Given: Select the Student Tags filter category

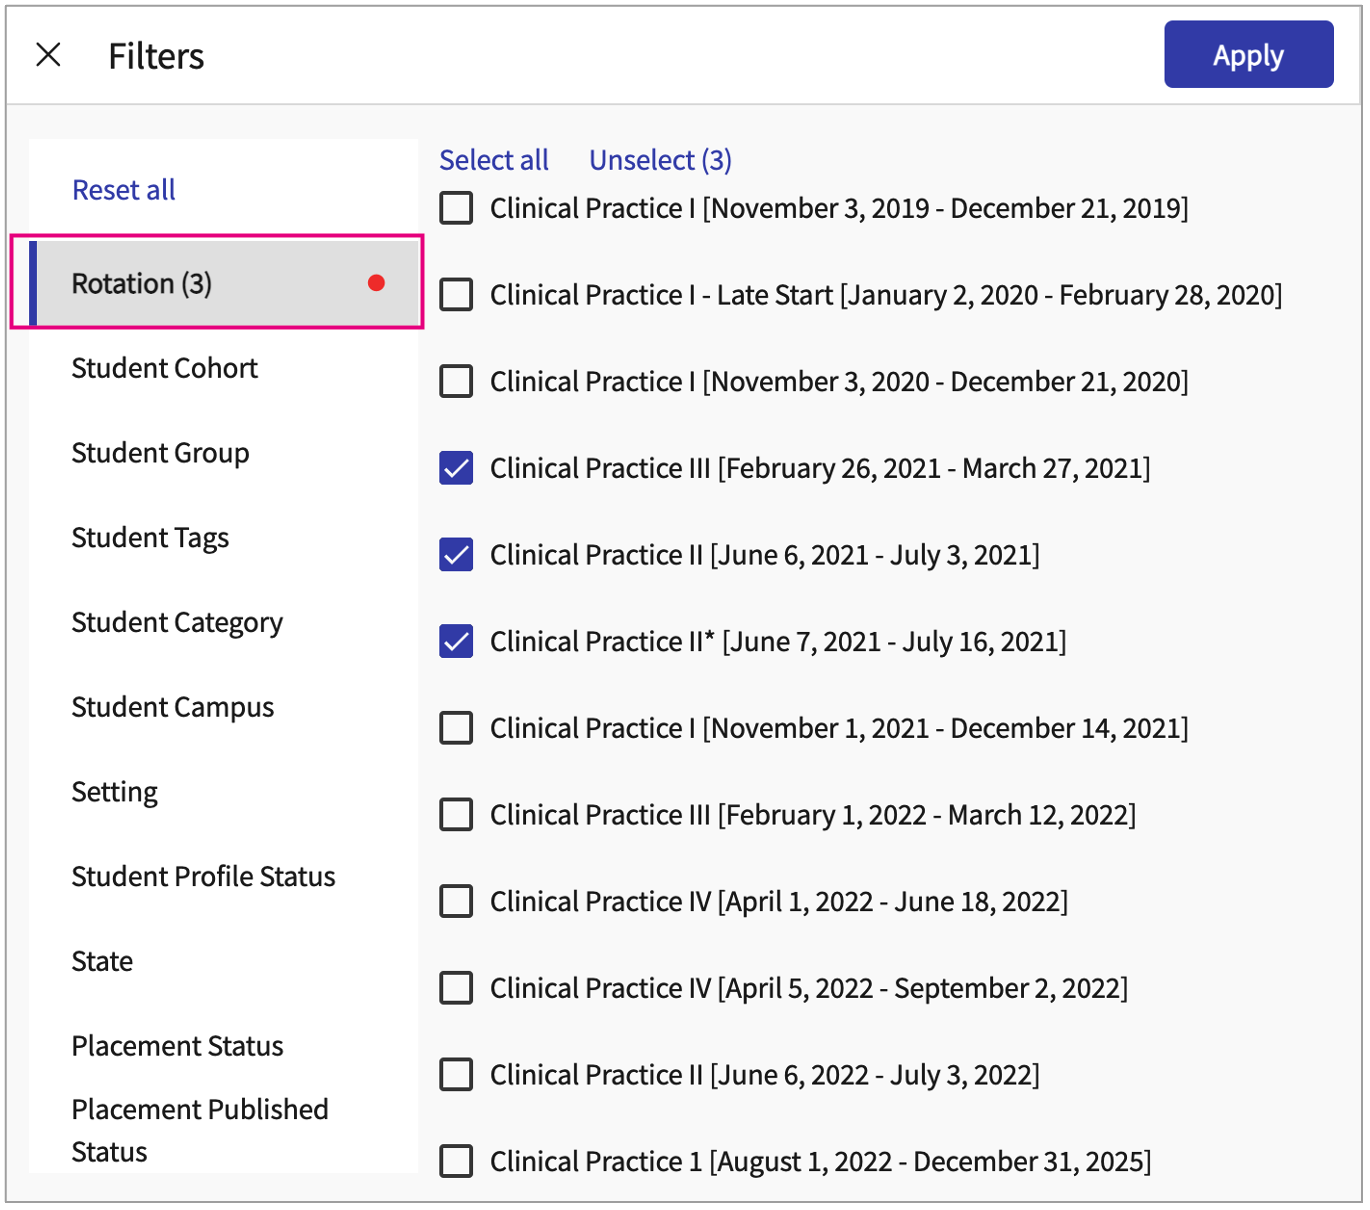Looking at the screenshot, I should tap(150, 538).
